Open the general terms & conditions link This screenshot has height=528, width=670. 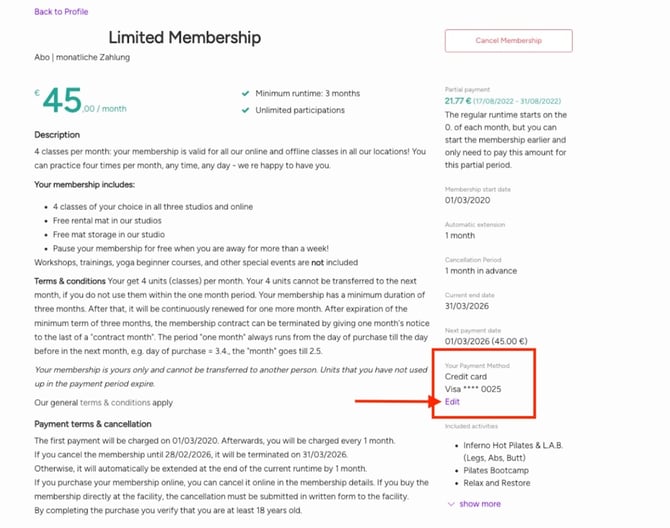click(x=115, y=402)
